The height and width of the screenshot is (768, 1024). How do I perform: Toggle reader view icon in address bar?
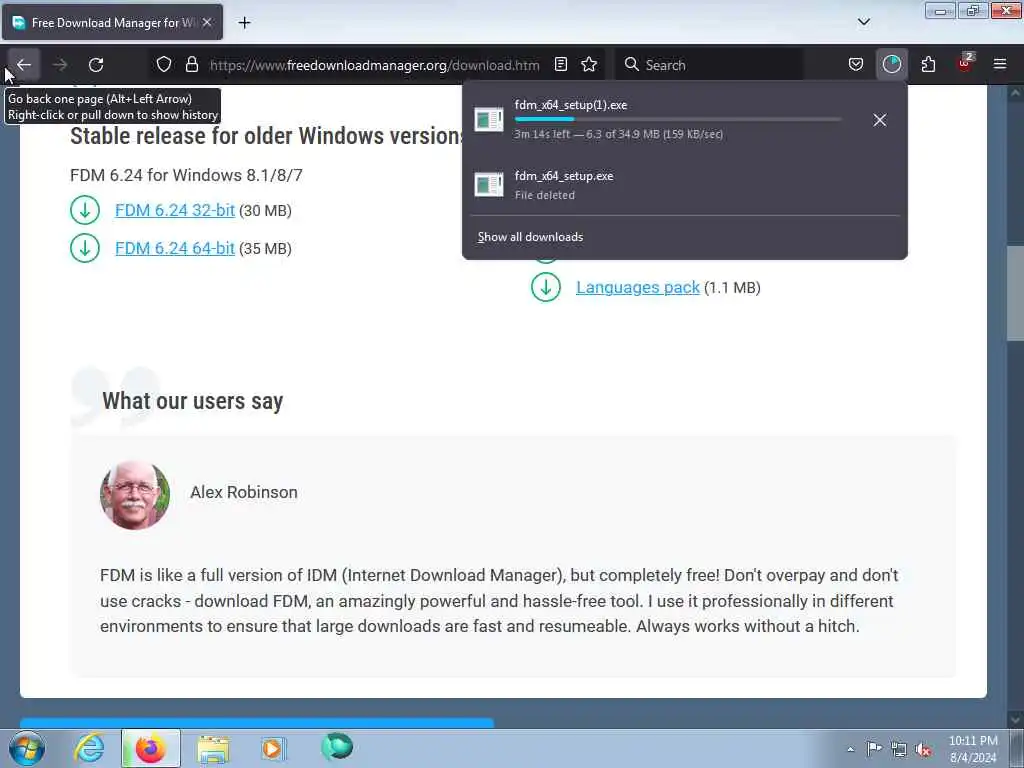560,65
